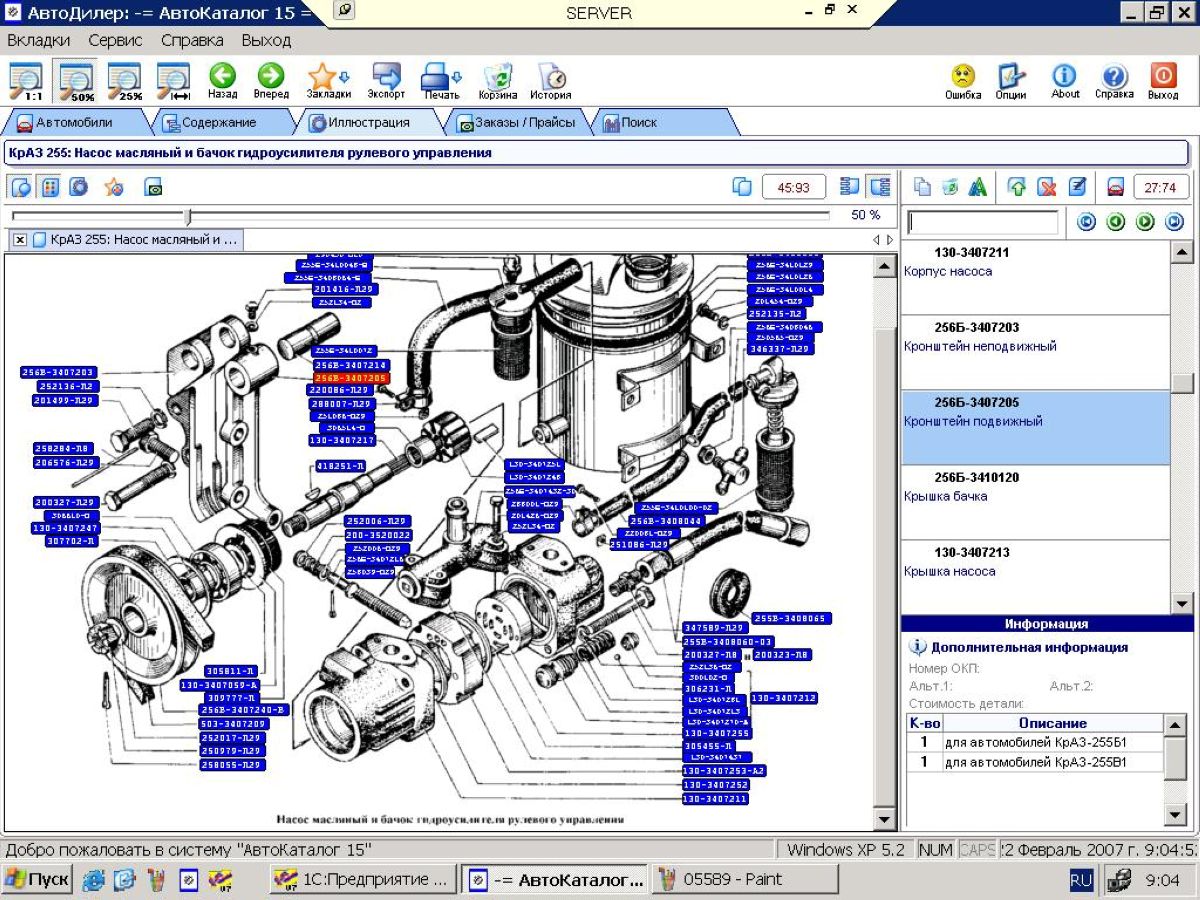
Task: Switch to 05589 - Paint in taskbar
Action: 745,880
